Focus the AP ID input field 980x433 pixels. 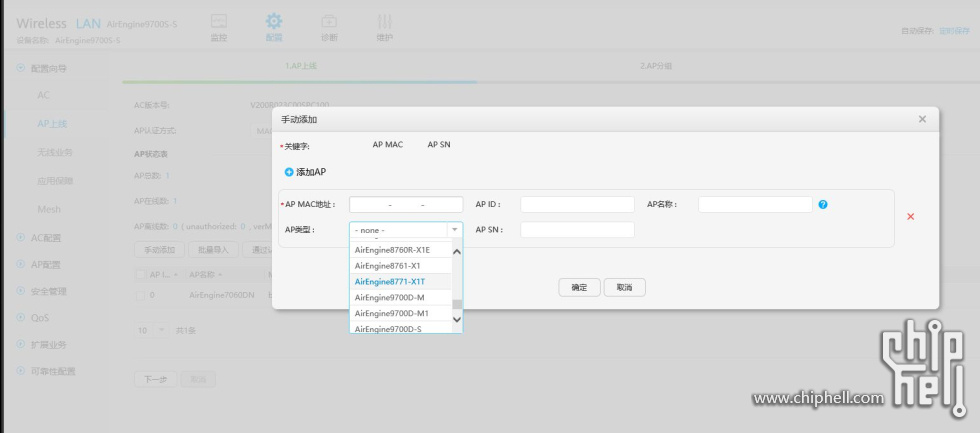tap(578, 204)
